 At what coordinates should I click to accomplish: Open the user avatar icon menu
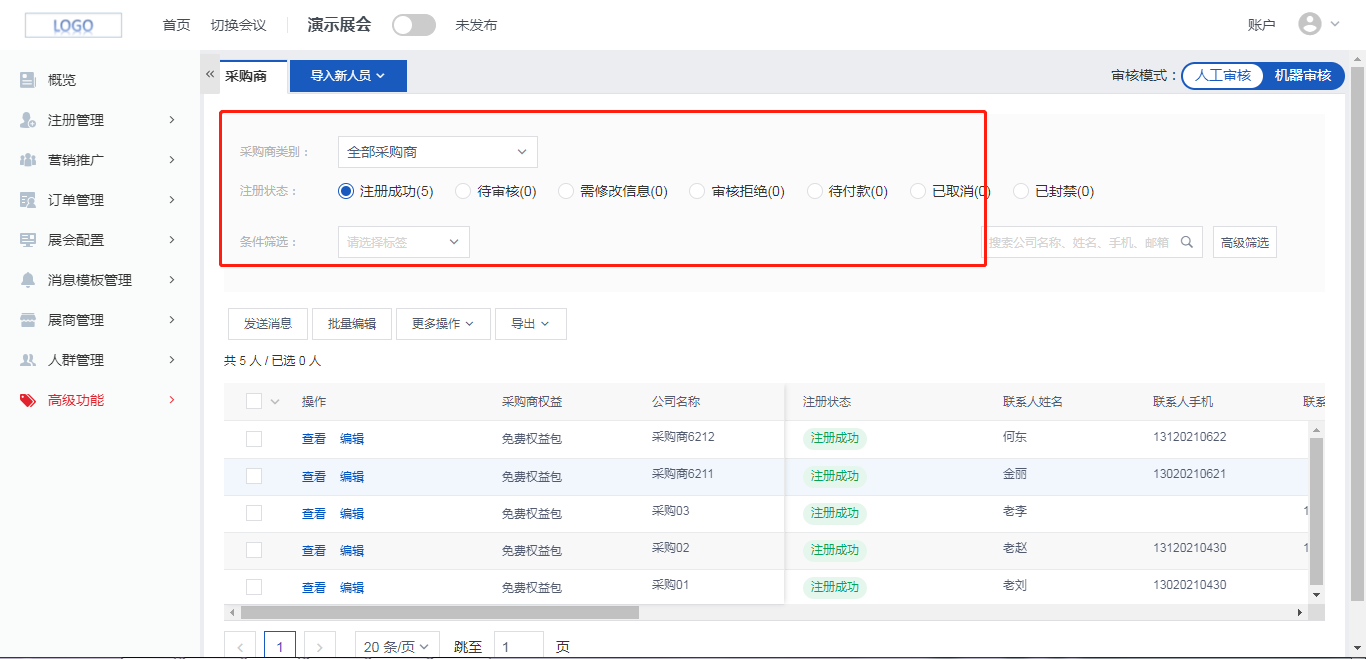(1309, 24)
